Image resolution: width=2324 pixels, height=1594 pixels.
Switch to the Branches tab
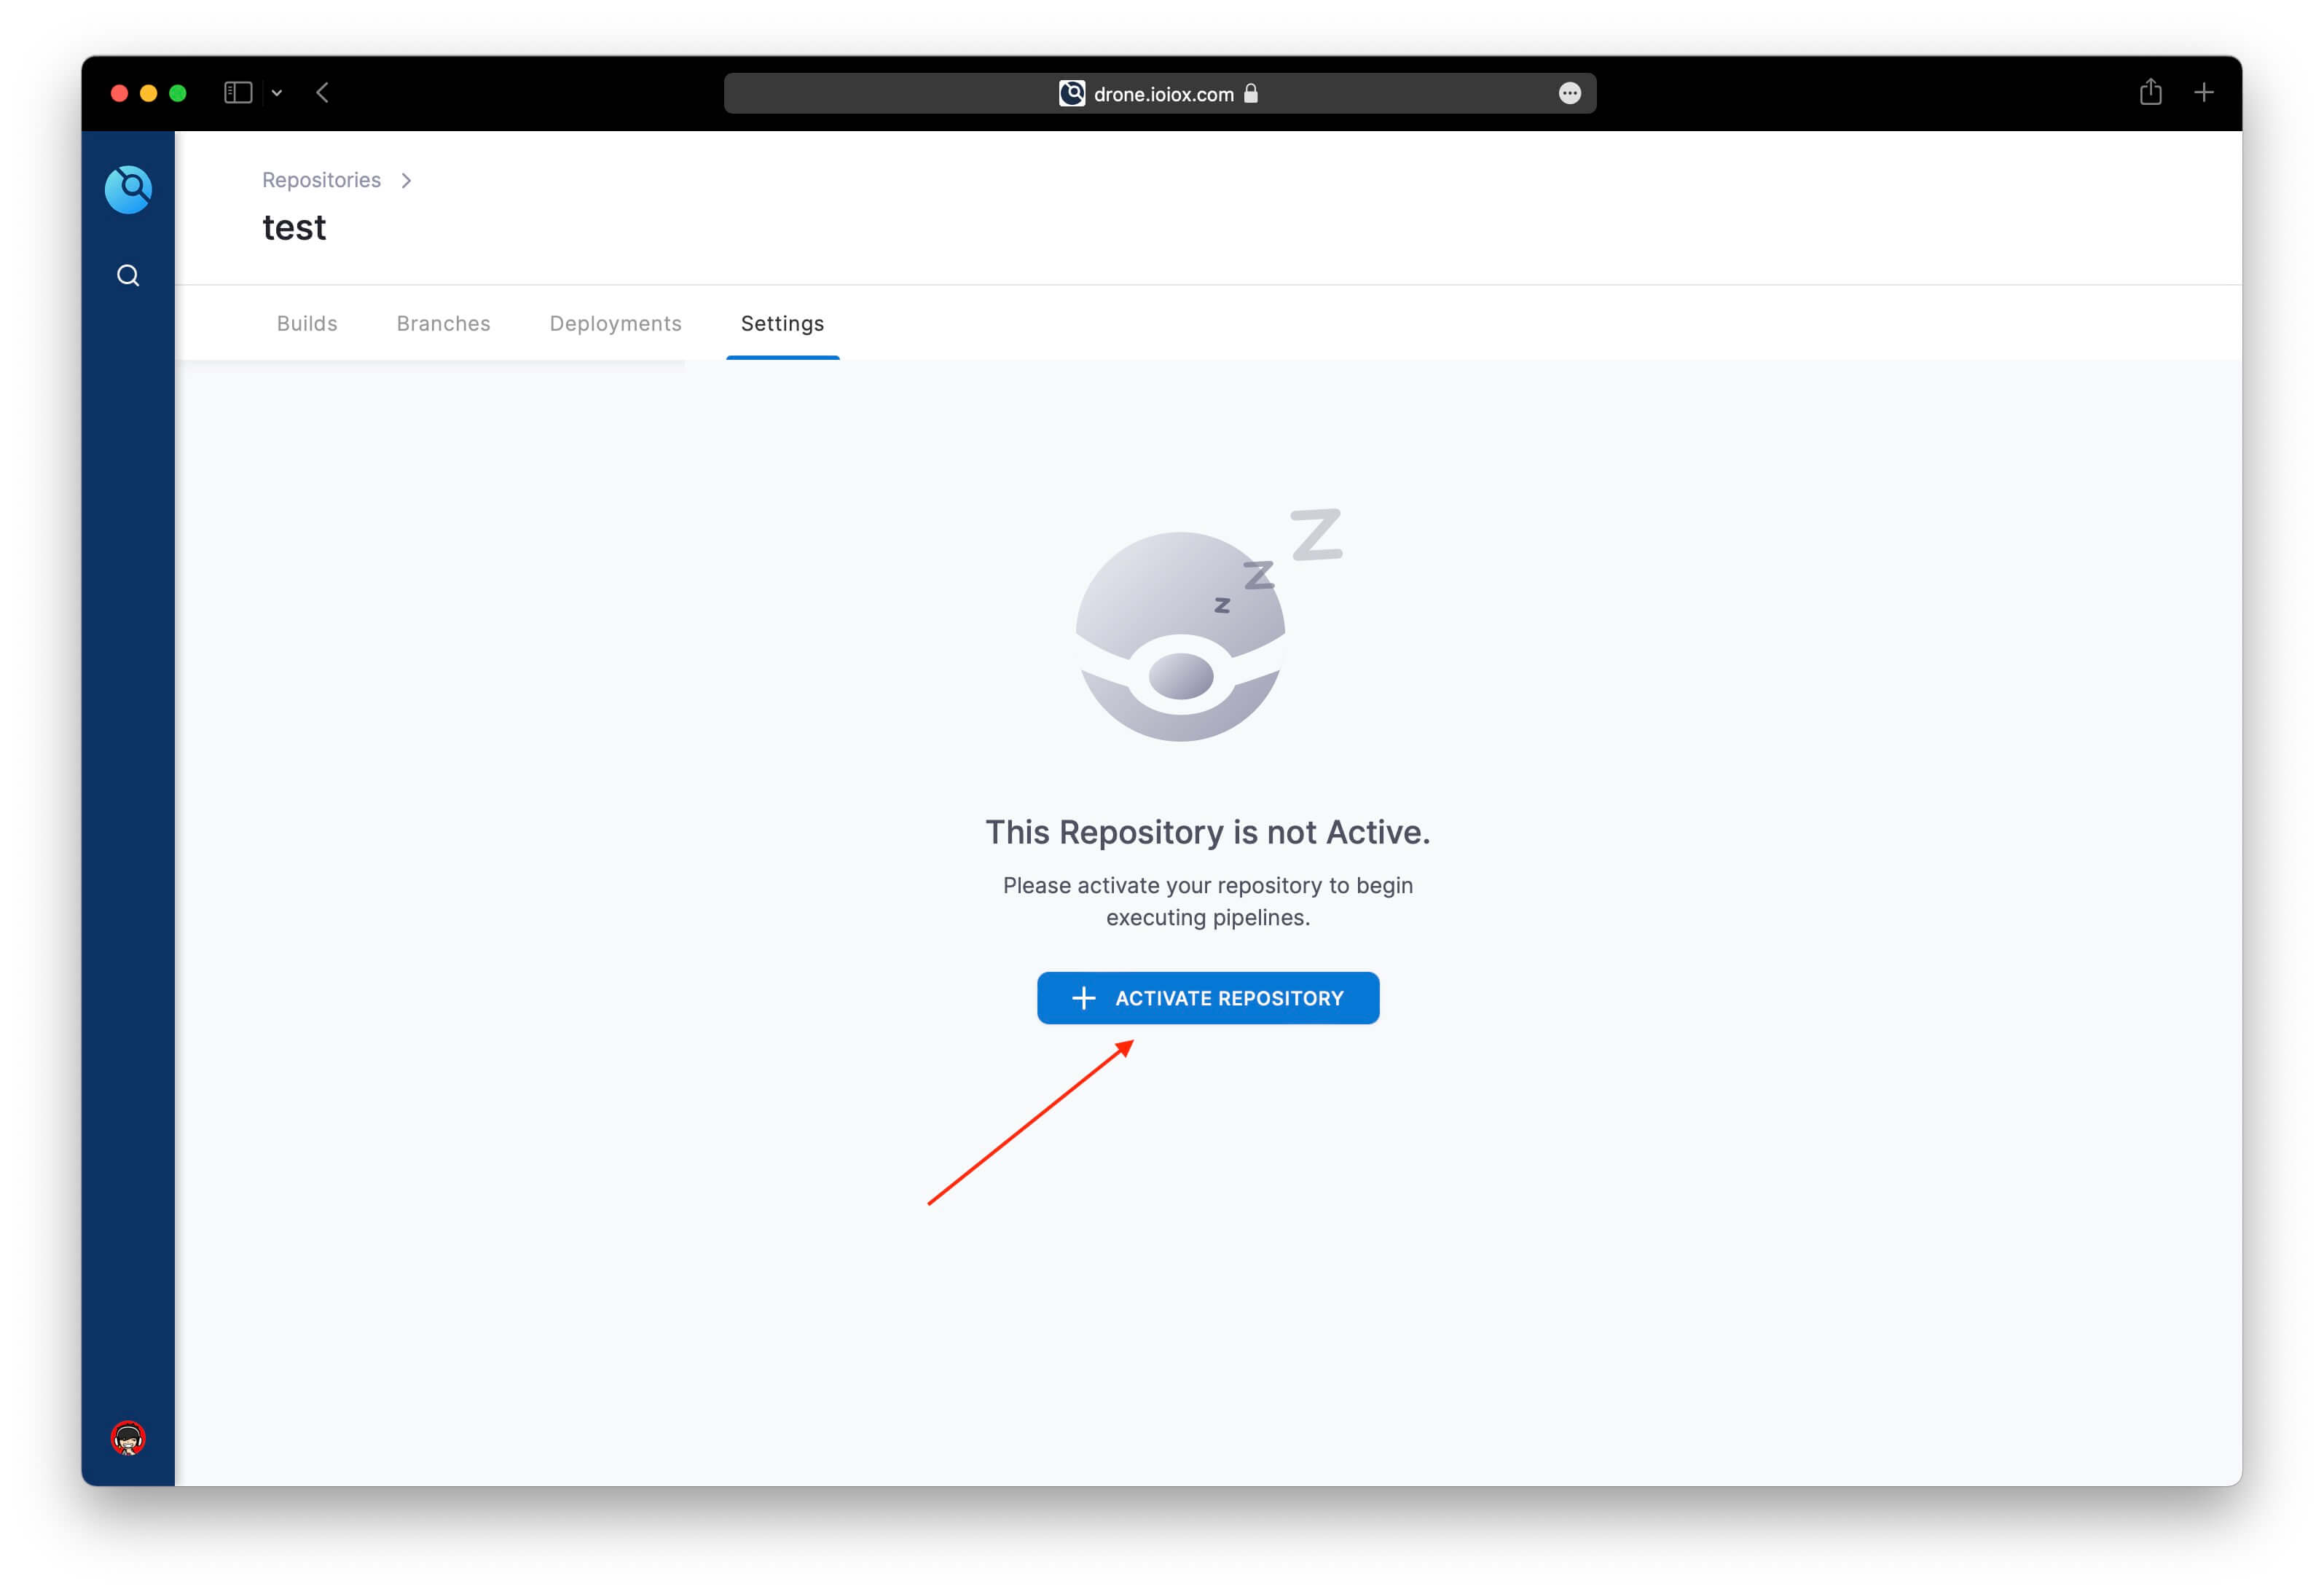point(443,323)
